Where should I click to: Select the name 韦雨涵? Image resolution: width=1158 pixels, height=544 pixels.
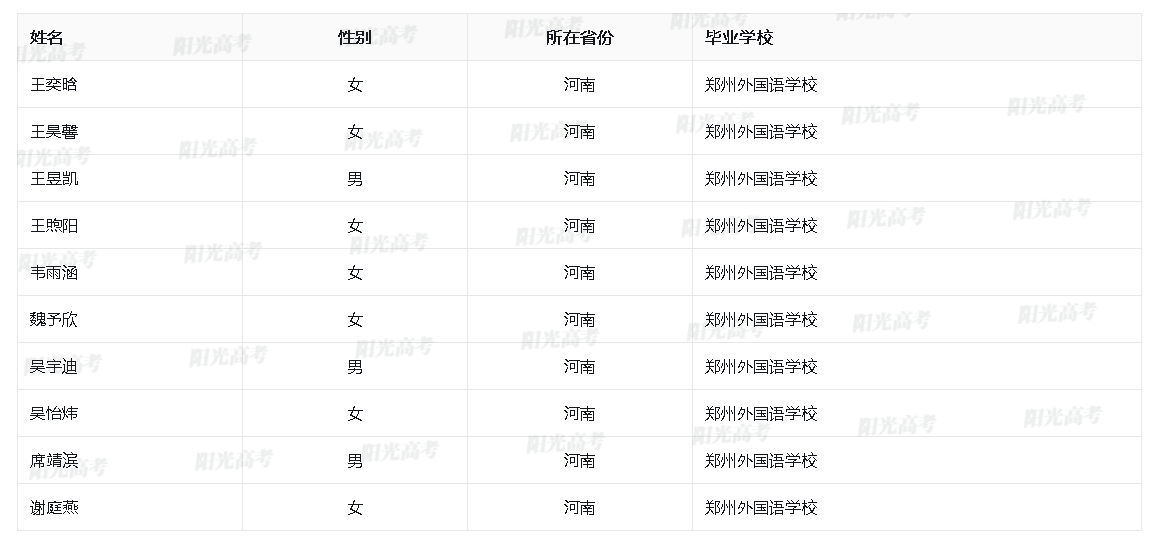[x=54, y=273]
